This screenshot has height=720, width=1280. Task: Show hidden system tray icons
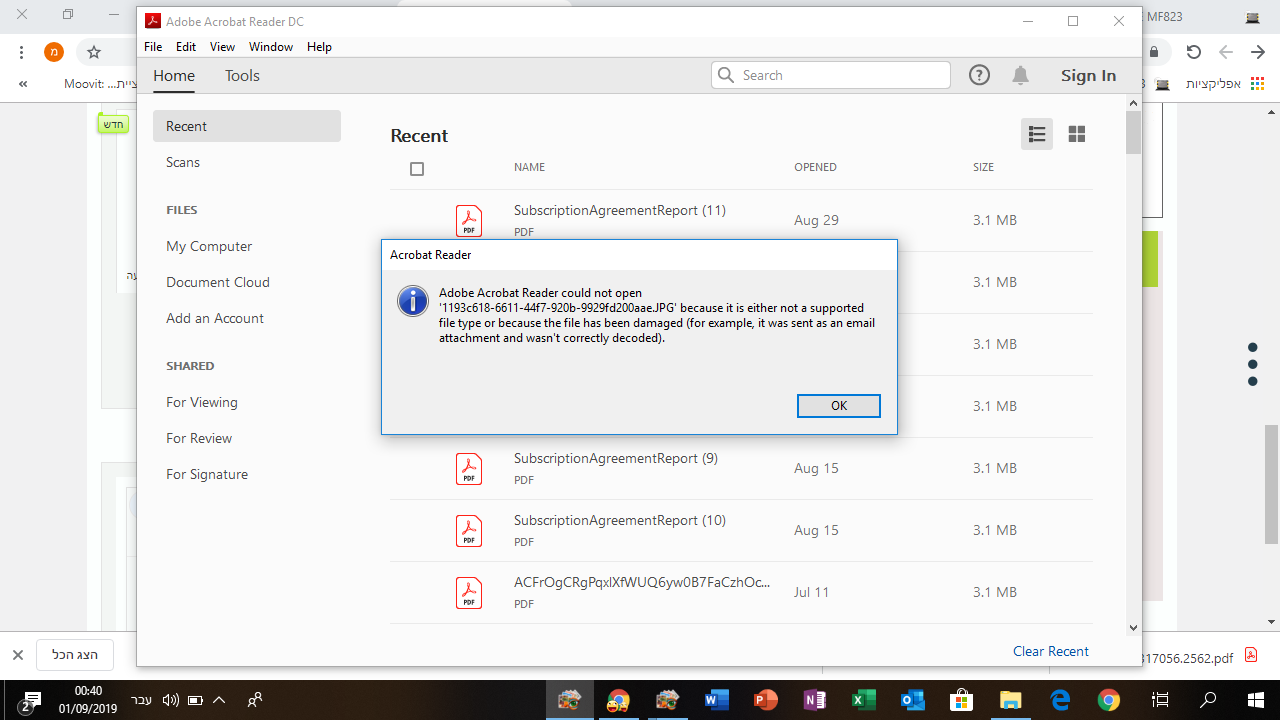point(219,700)
